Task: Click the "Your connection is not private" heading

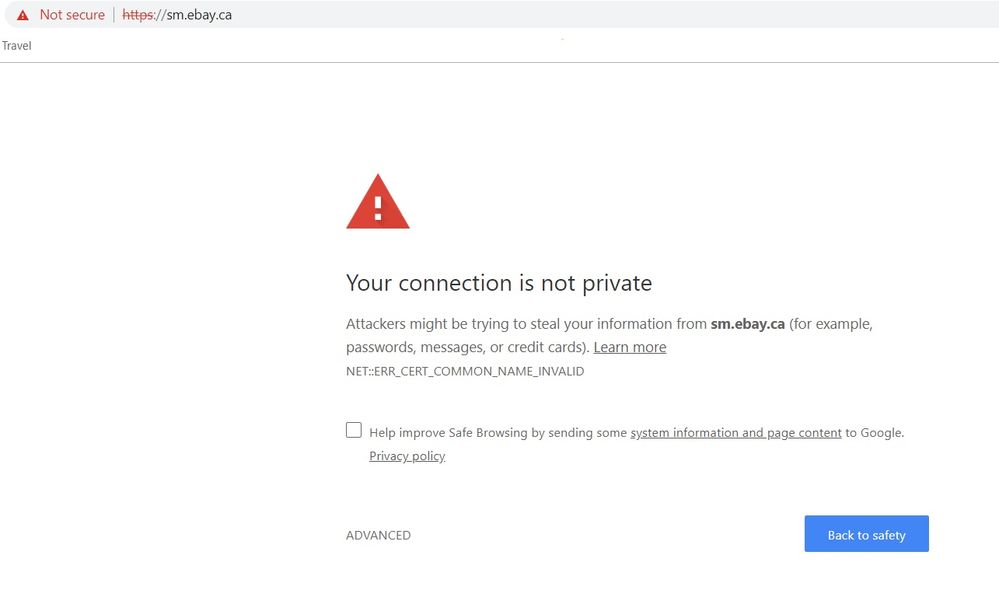Action: [x=499, y=283]
